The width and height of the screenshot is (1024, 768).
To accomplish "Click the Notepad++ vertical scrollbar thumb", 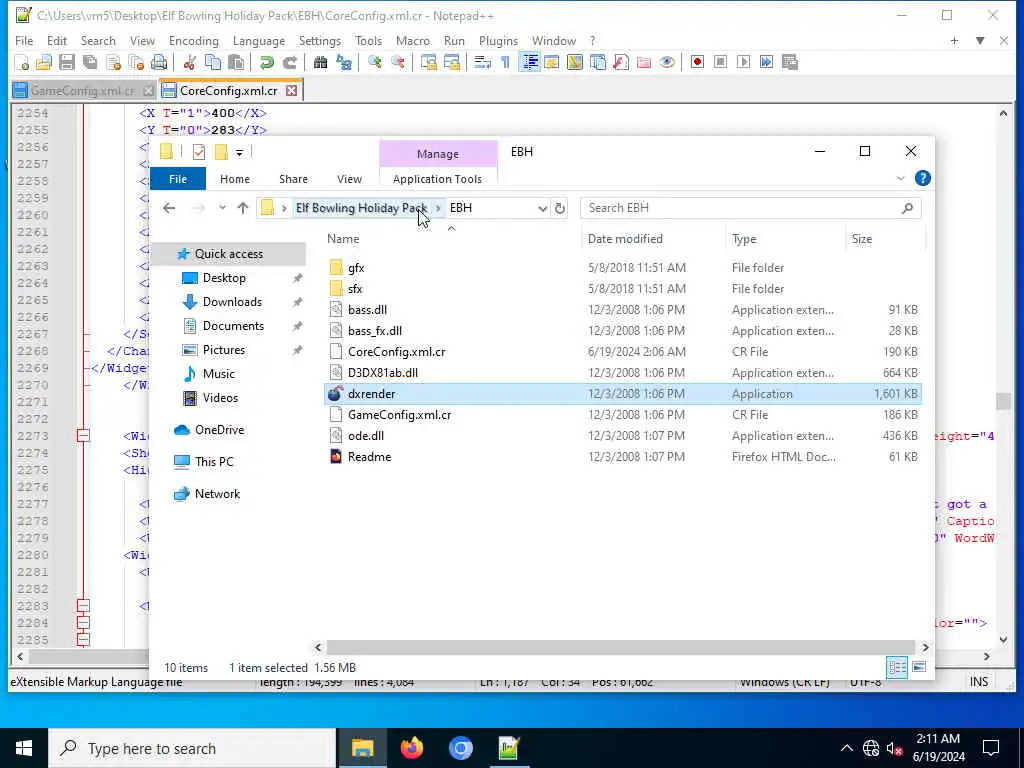I will click(x=1003, y=400).
